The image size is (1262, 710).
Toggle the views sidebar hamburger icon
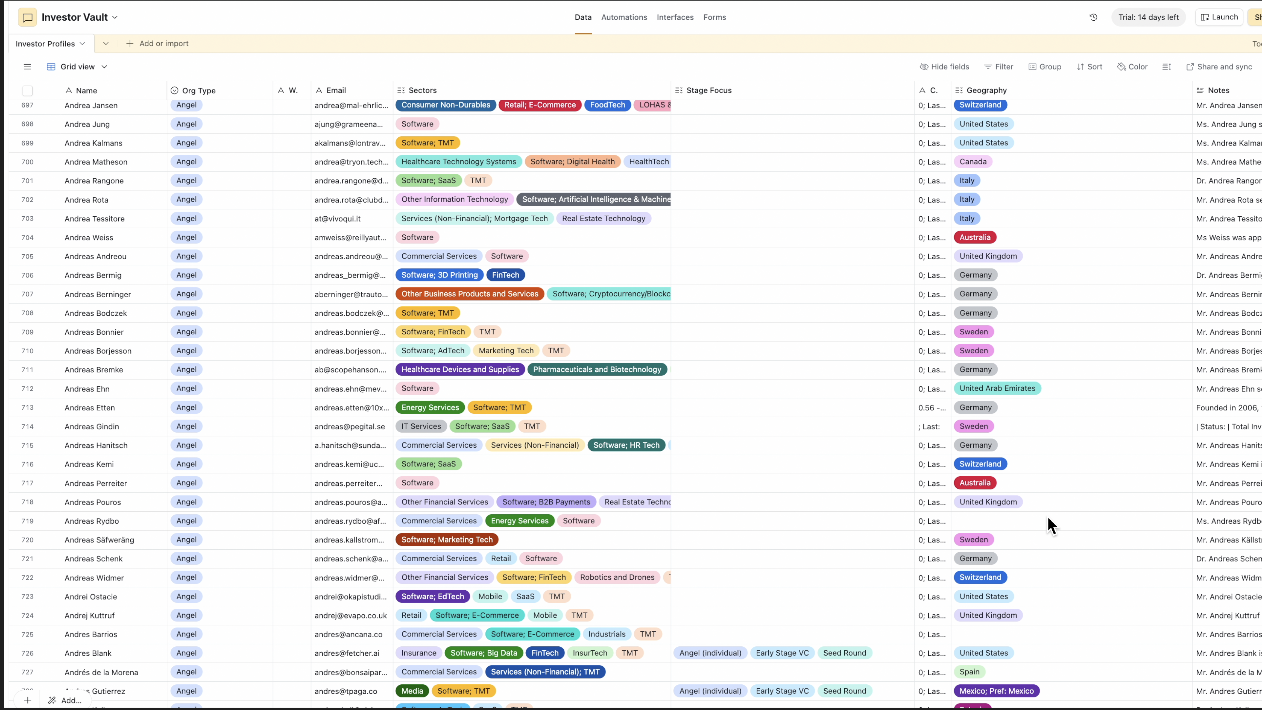[27, 67]
